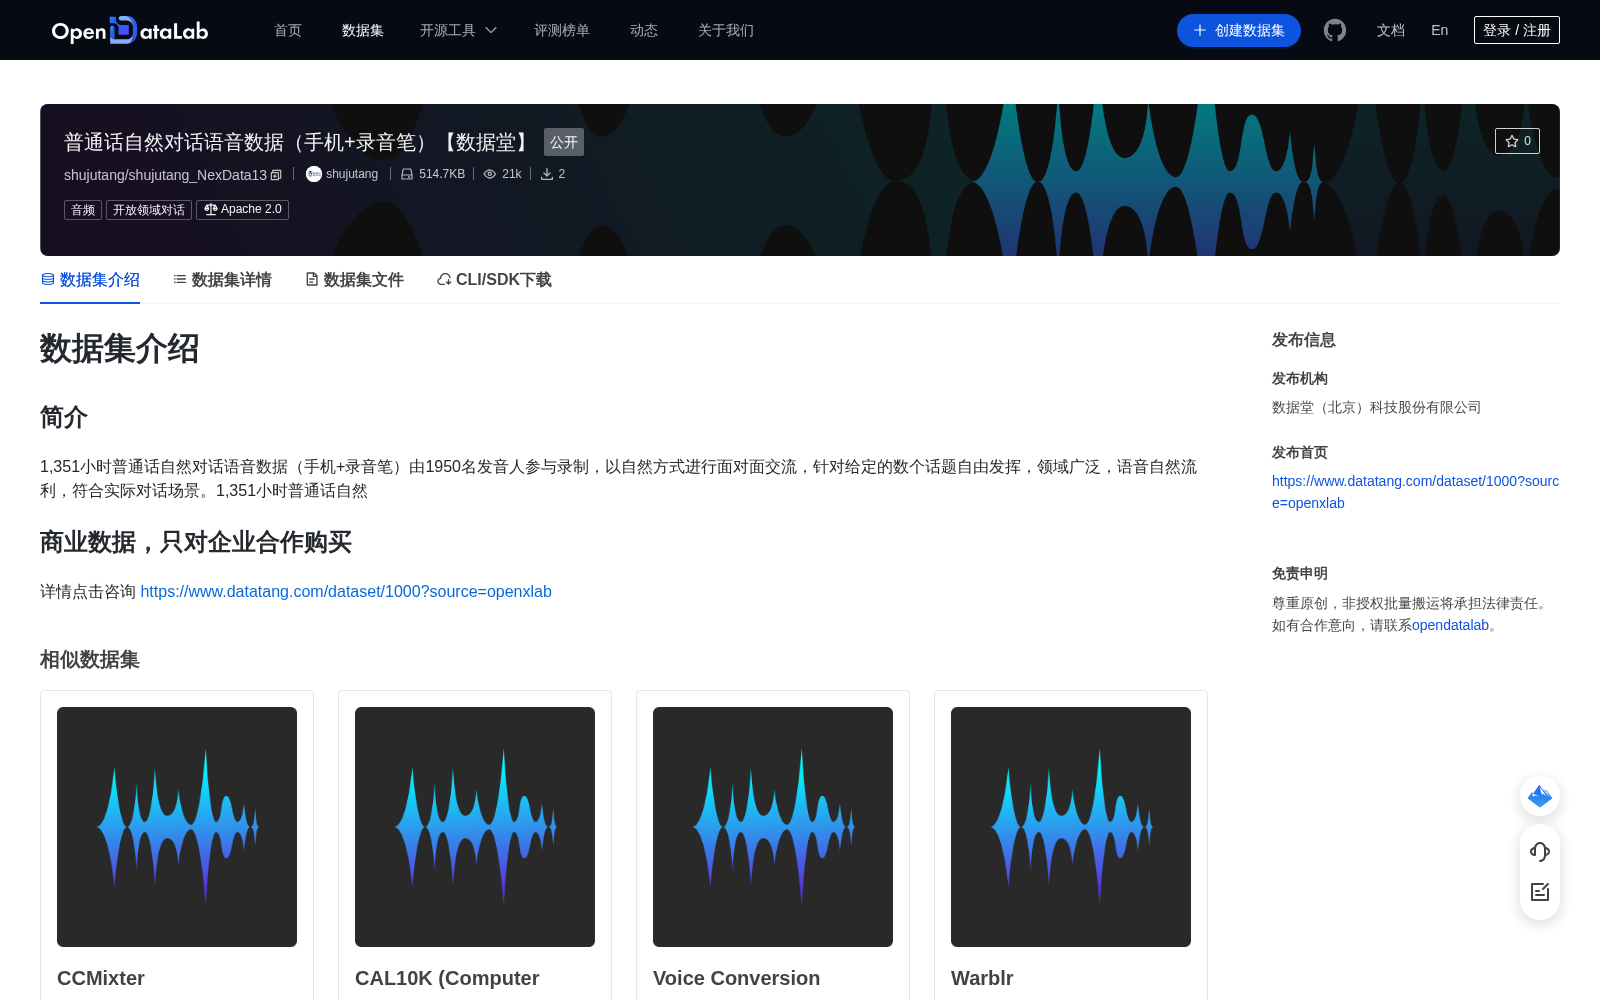Open 动态 in the navigation bar
Image resolution: width=1600 pixels, height=1000 pixels.
point(644,30)
